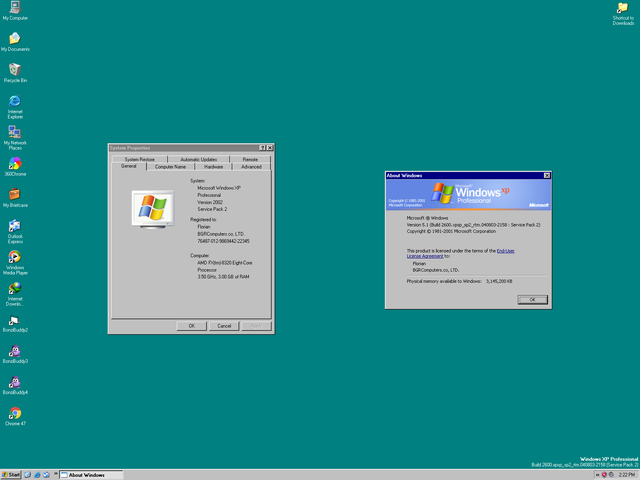
Task: Click the round gray tray icon beside the clock
Action: tap(611, 475)
